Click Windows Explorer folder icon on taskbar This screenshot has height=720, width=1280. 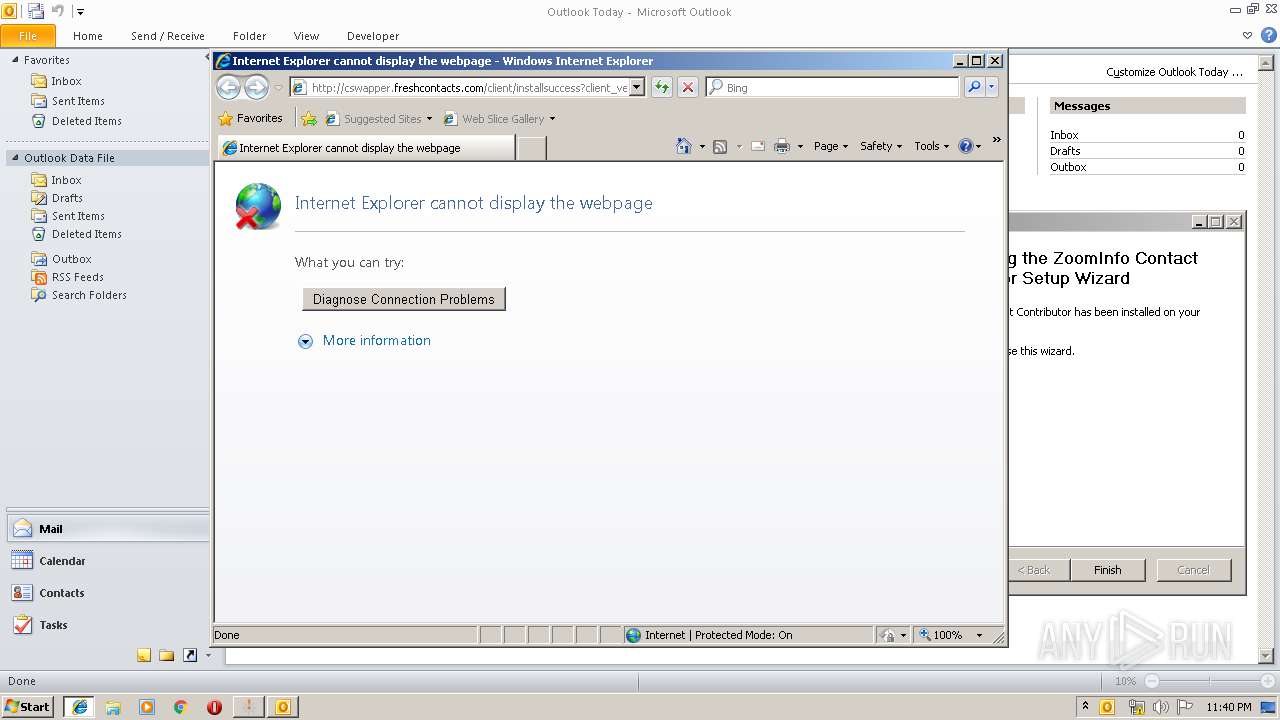click(x=113, y=707)
